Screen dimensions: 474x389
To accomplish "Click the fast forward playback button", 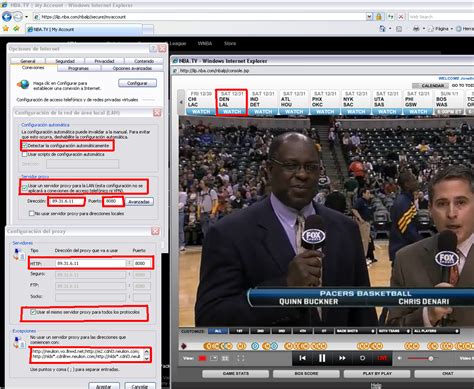I will [342, 358].
